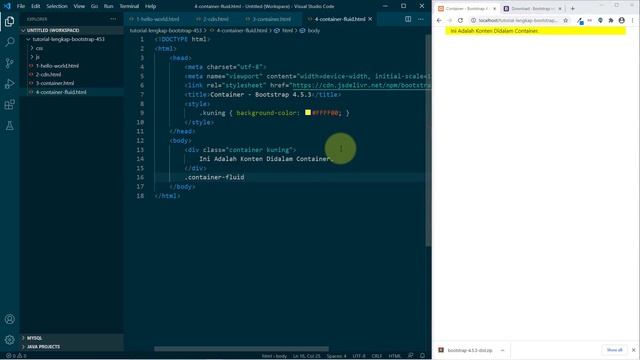Expand the JAVA PROJECTS panel
The height and width of the screenshot is (360, 640).
click(43, 347)
